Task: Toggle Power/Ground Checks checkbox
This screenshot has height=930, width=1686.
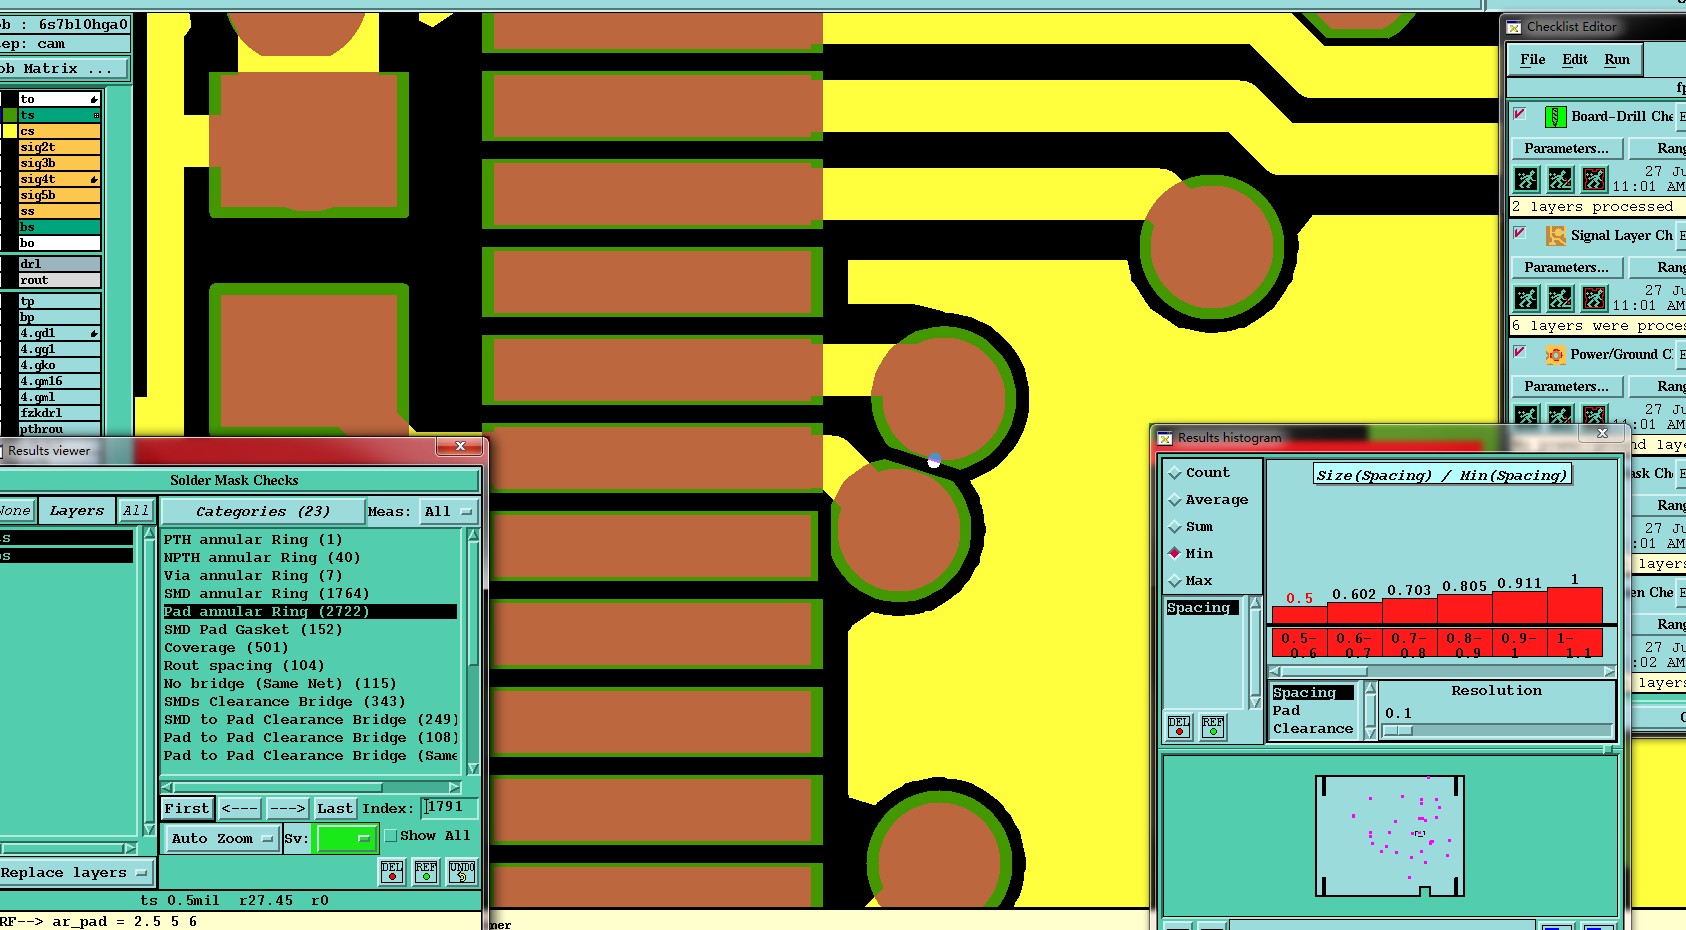Action: click(1520, 352)
